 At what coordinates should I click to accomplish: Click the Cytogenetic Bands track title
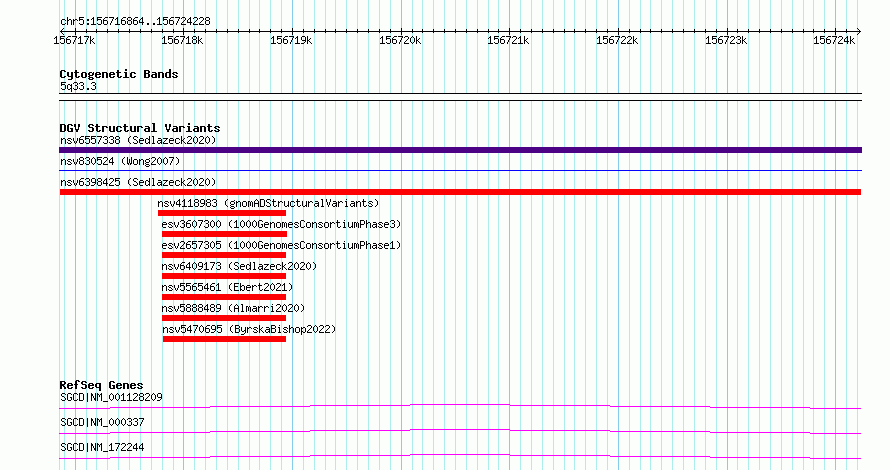119,74
